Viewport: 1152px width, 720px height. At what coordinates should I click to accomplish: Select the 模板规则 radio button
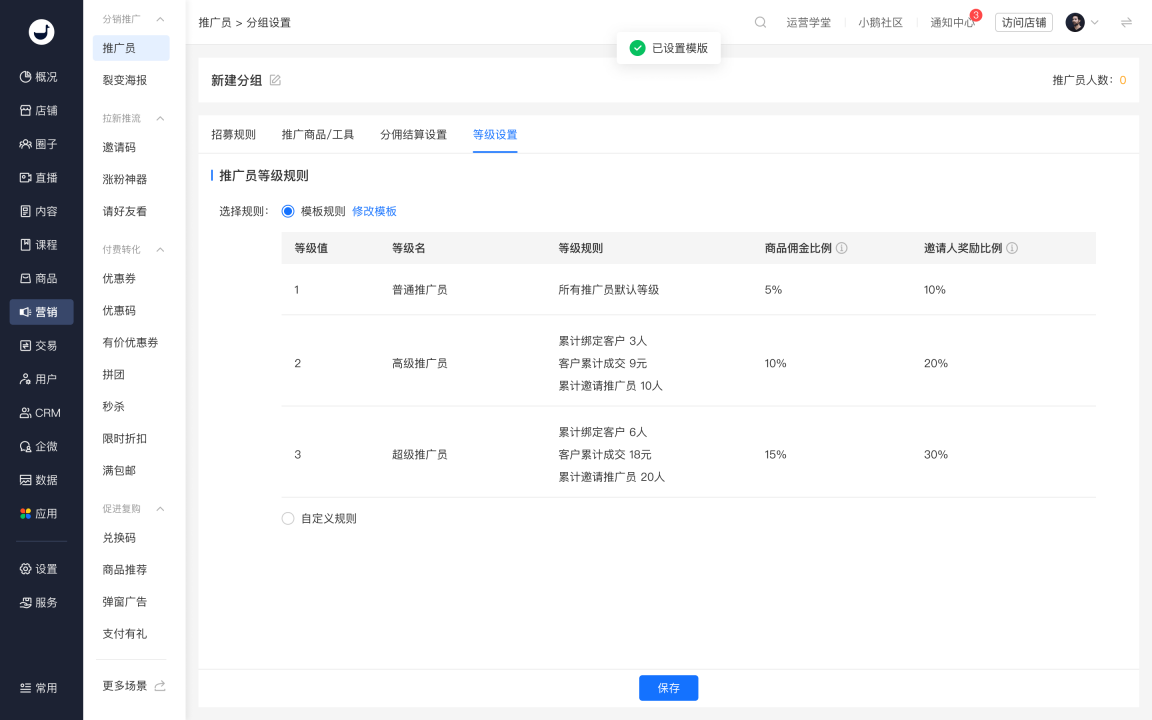(x=288, y=212)
